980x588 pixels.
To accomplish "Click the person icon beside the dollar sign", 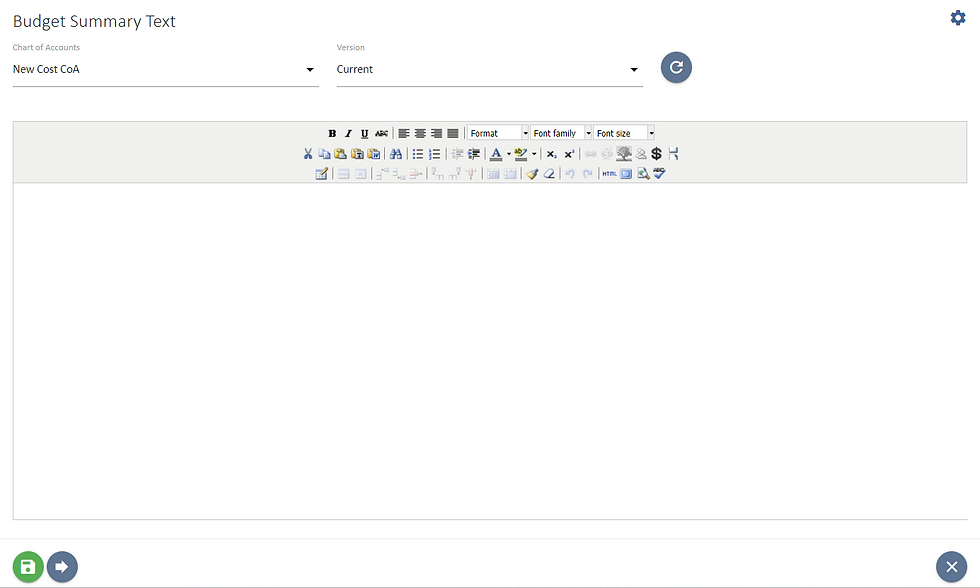I will coord(641,154).
